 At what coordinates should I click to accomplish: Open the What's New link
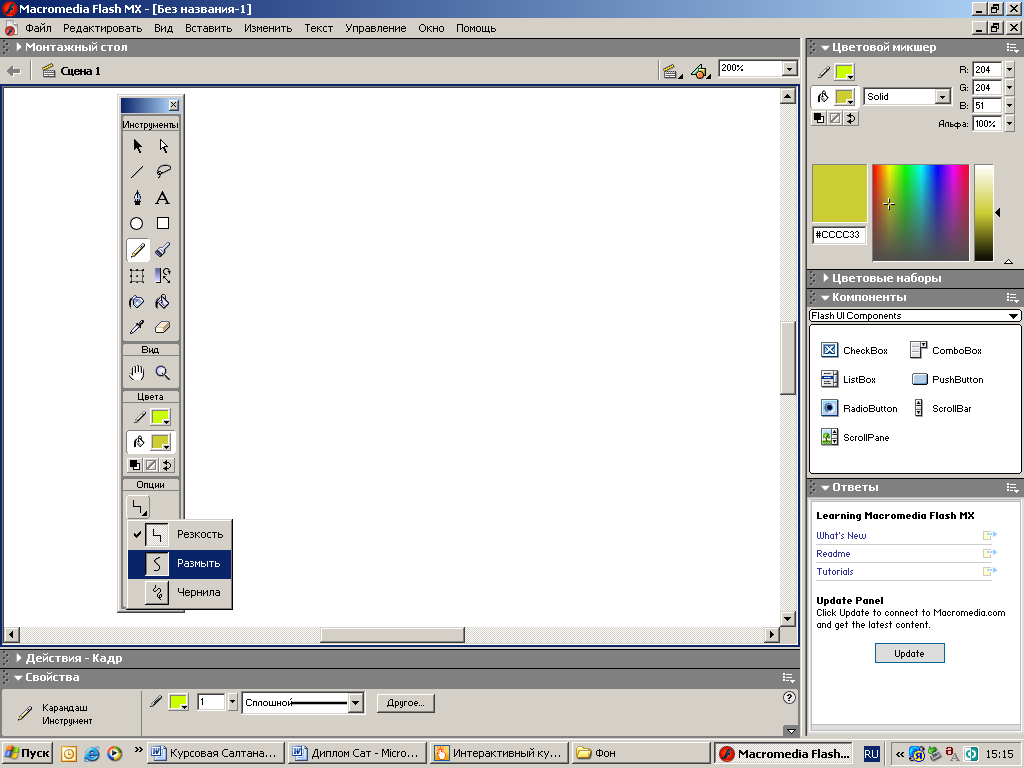click(x=841, y=536)
